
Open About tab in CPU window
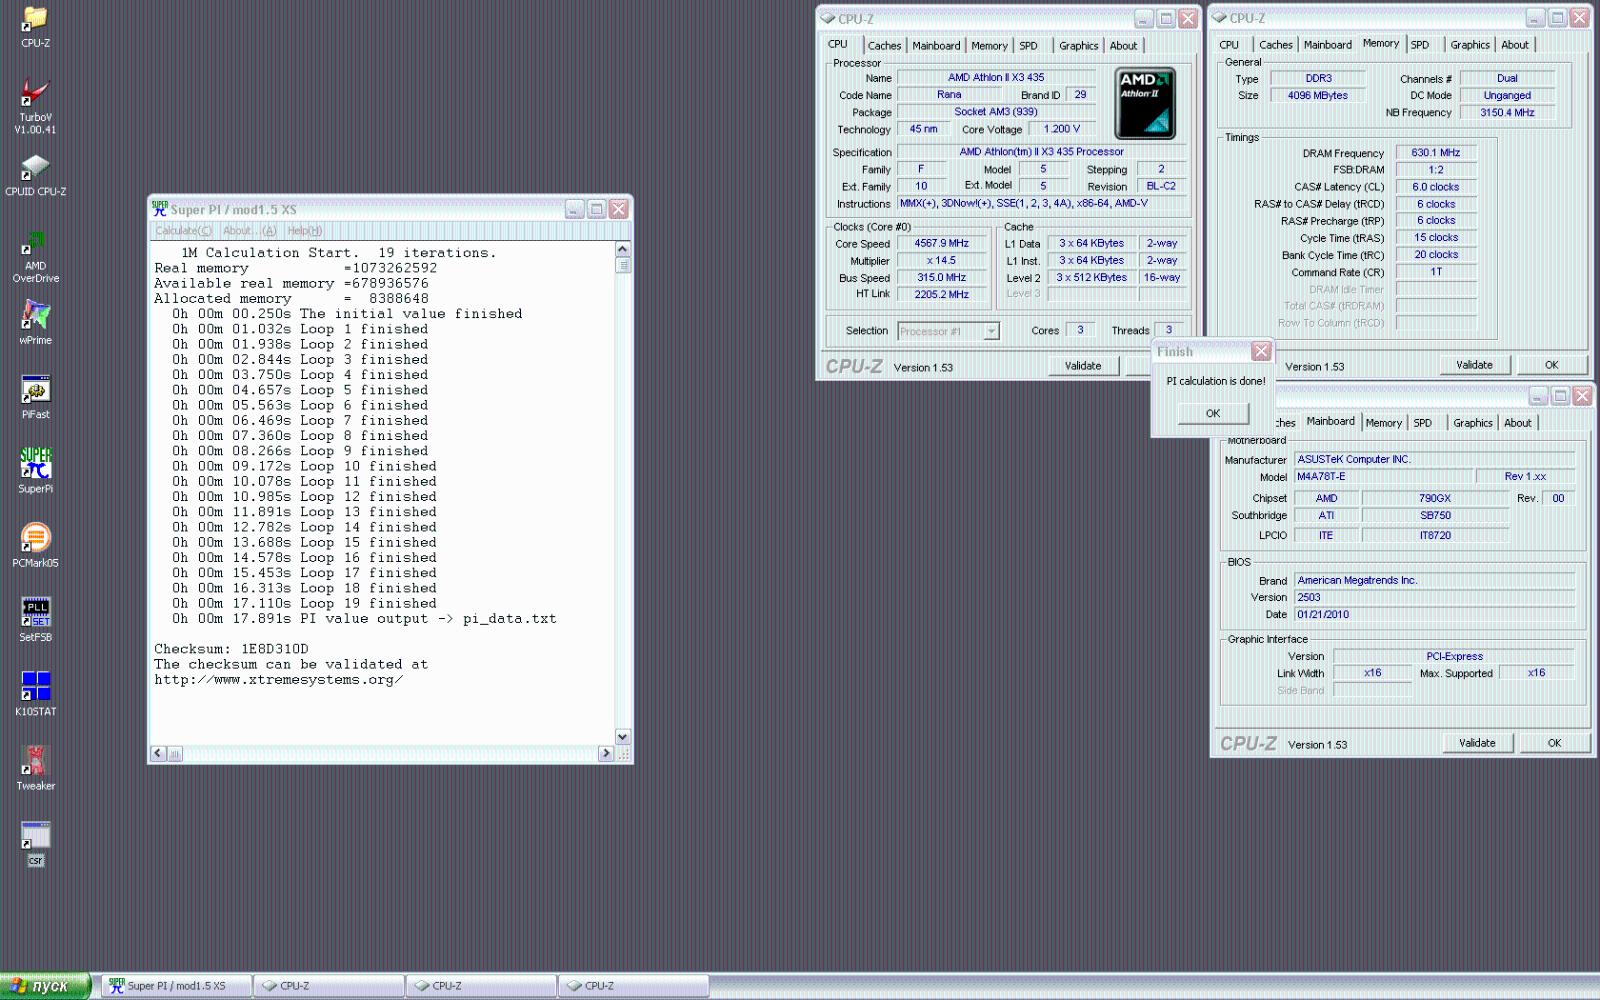(x=1123, y=46)
